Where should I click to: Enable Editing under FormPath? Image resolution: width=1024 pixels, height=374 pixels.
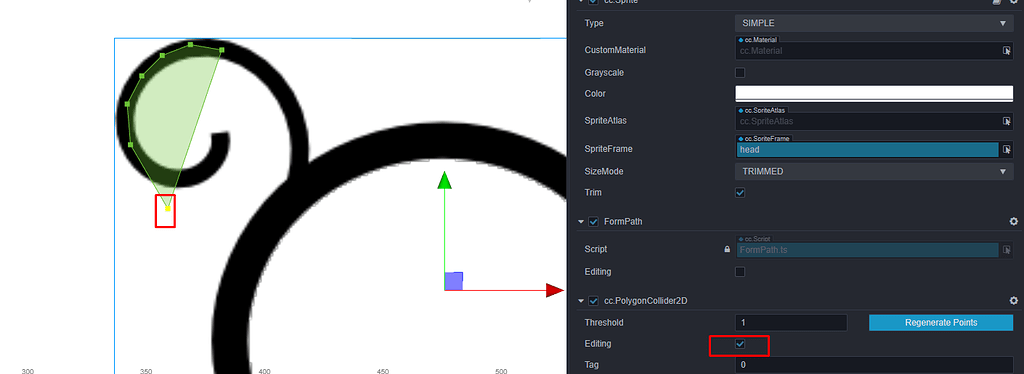click(x=740, y=272)
